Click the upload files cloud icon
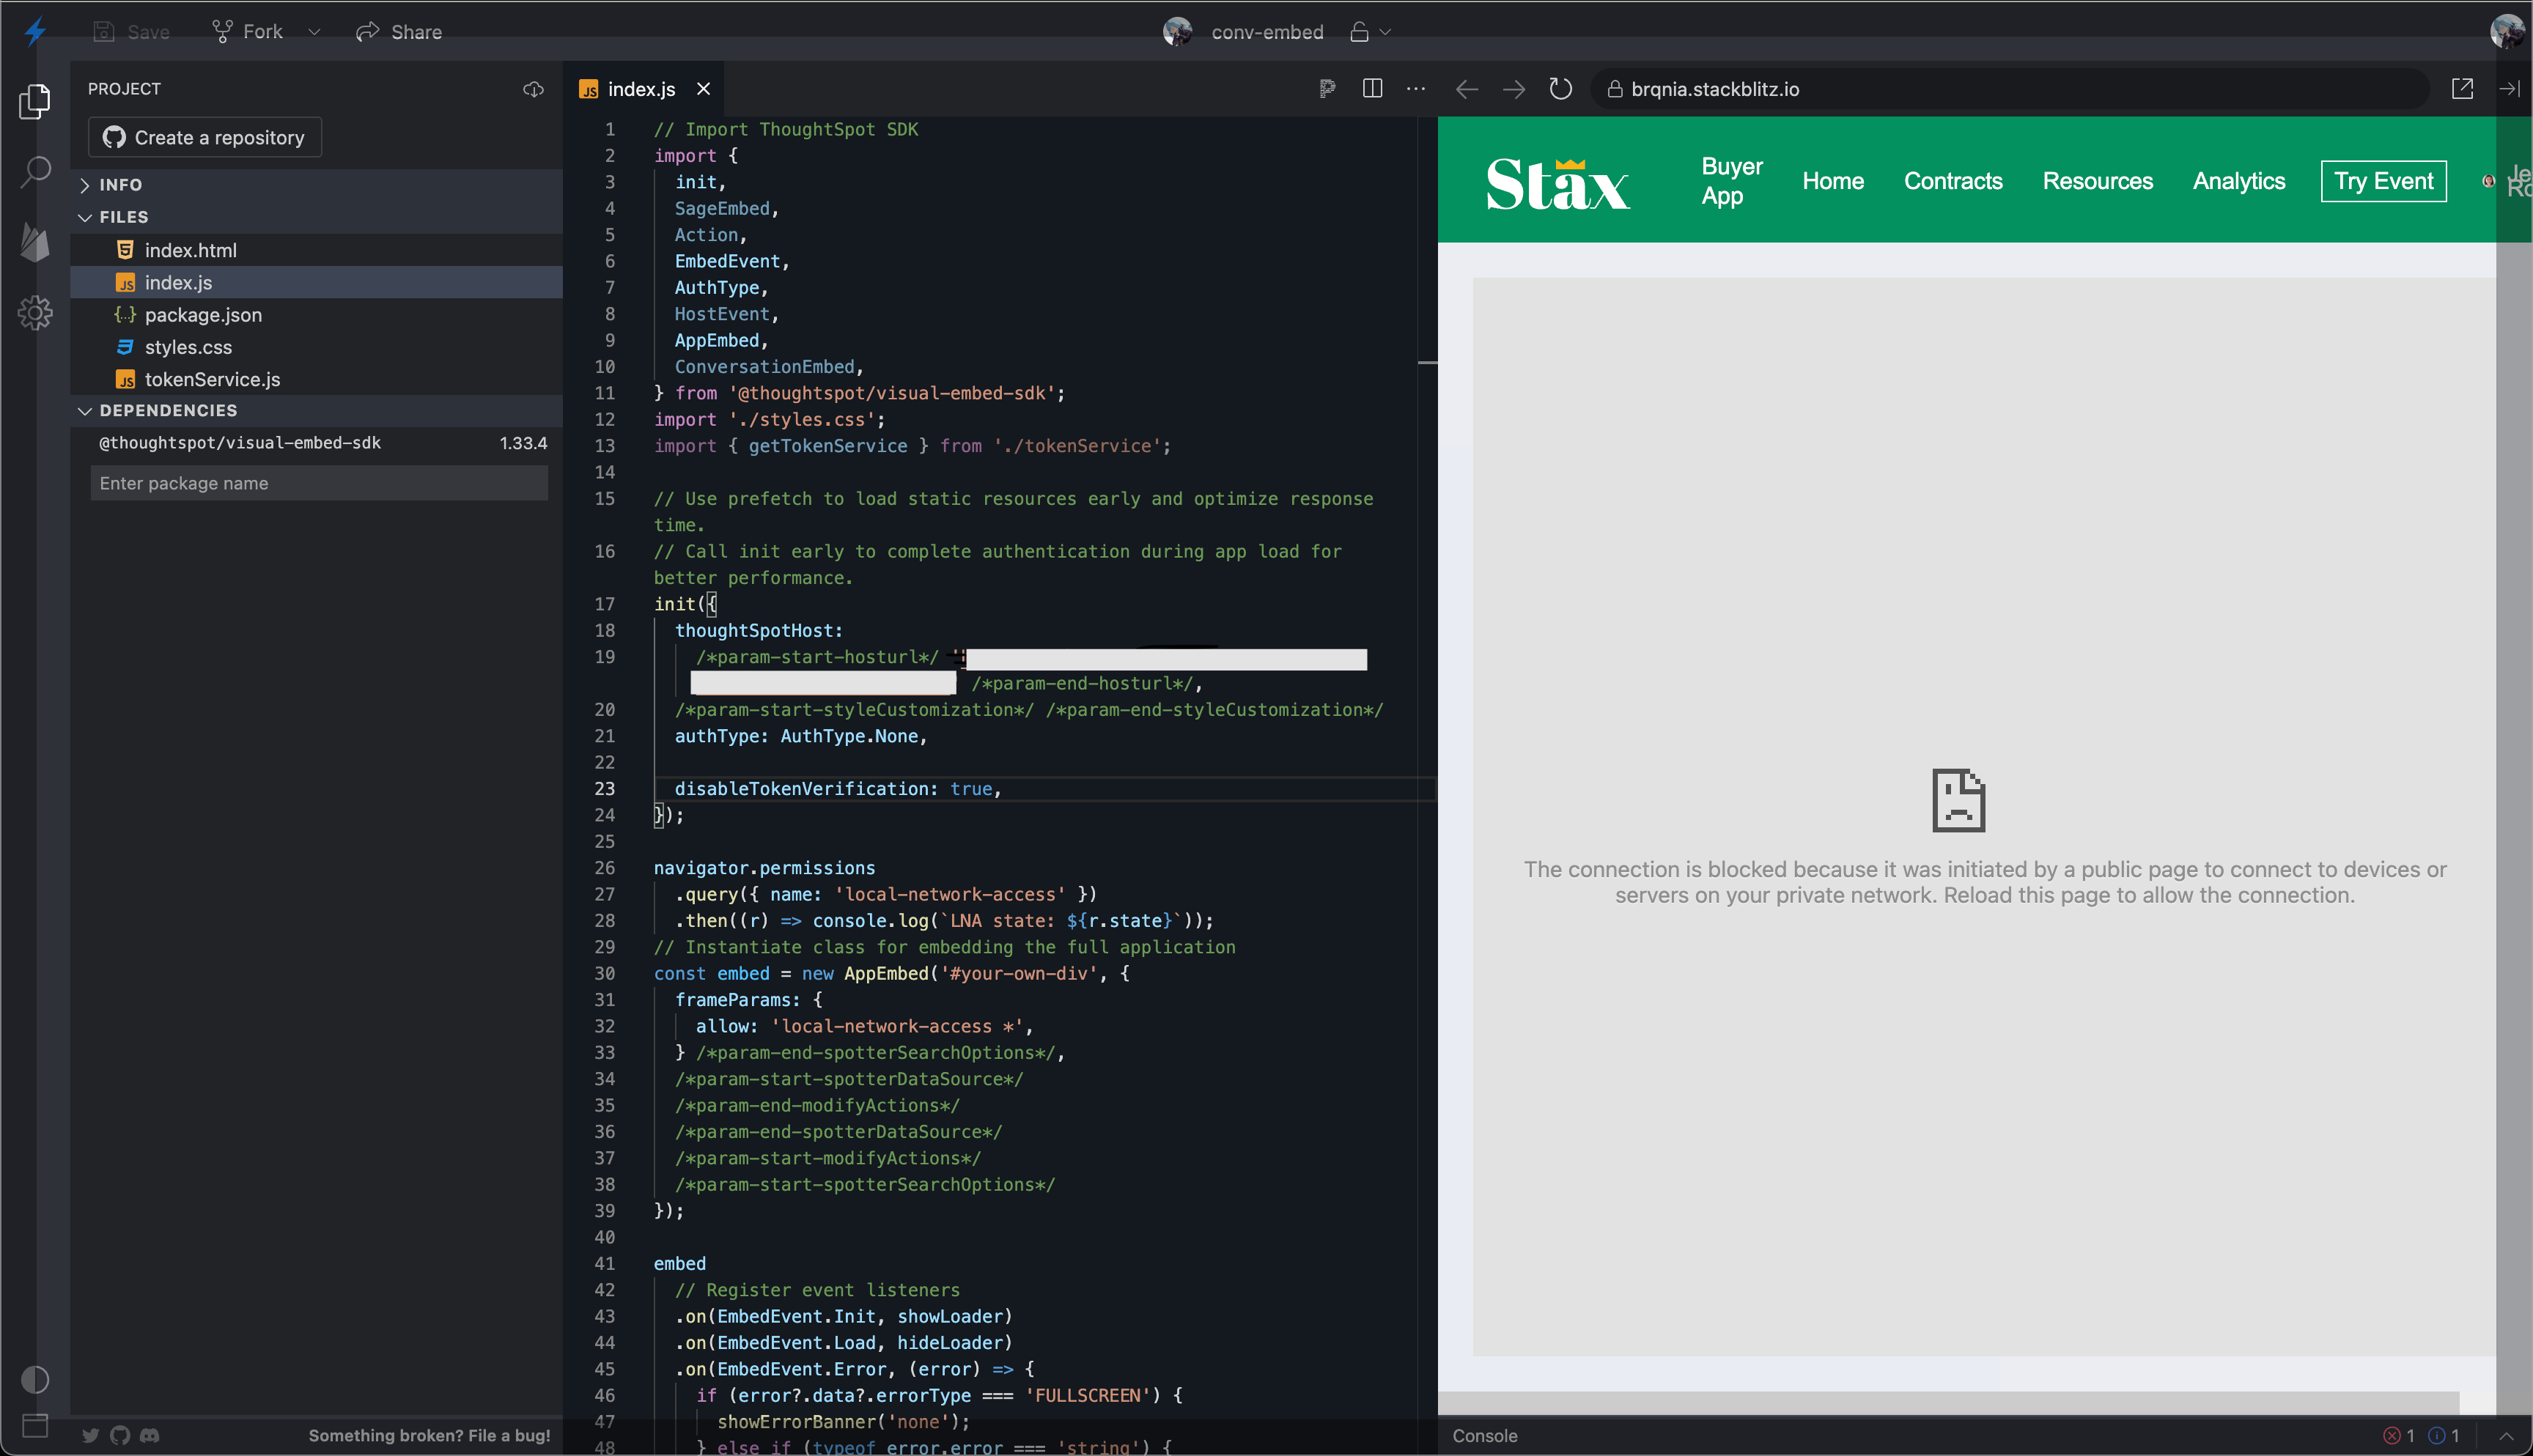Viewport: 2533px width, 1456px height. (533, 89)
